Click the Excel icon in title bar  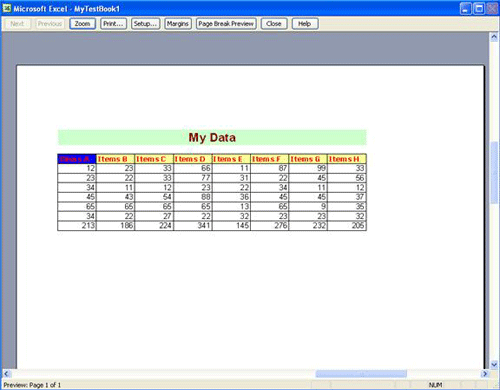(x=7, y=8)
